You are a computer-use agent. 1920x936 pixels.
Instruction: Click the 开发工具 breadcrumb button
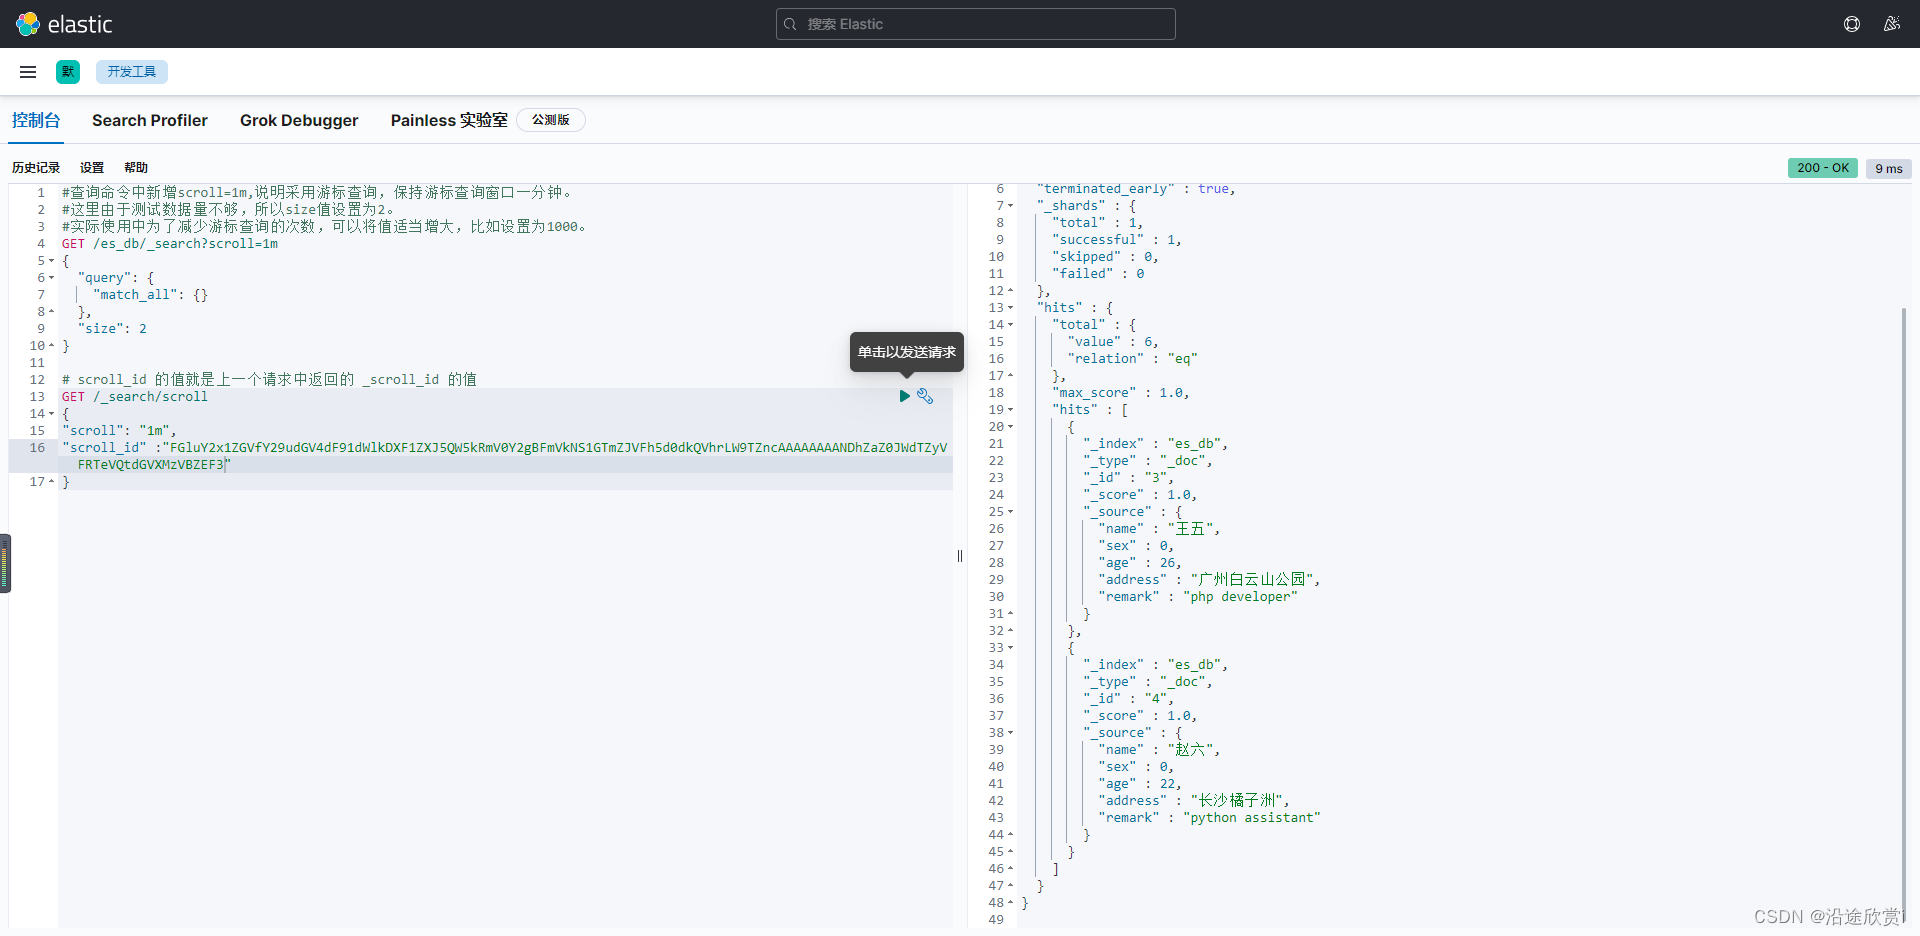click(132, 72)
